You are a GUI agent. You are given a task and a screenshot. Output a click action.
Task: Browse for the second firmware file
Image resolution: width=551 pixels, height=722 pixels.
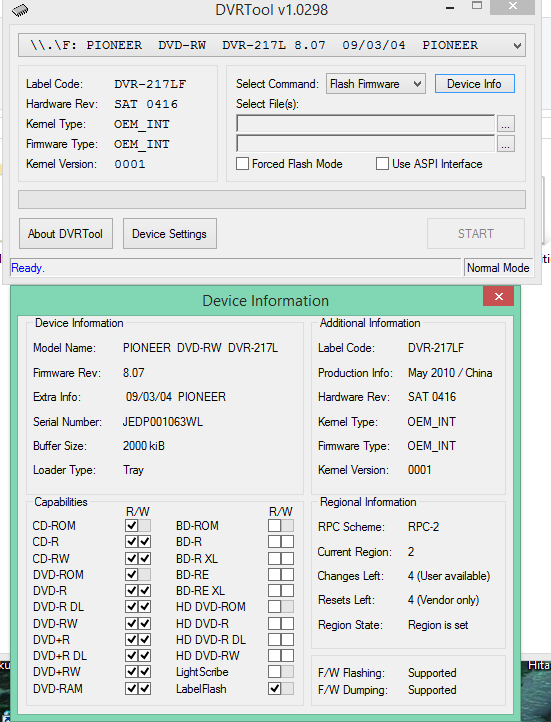click(x=505, y=144)
